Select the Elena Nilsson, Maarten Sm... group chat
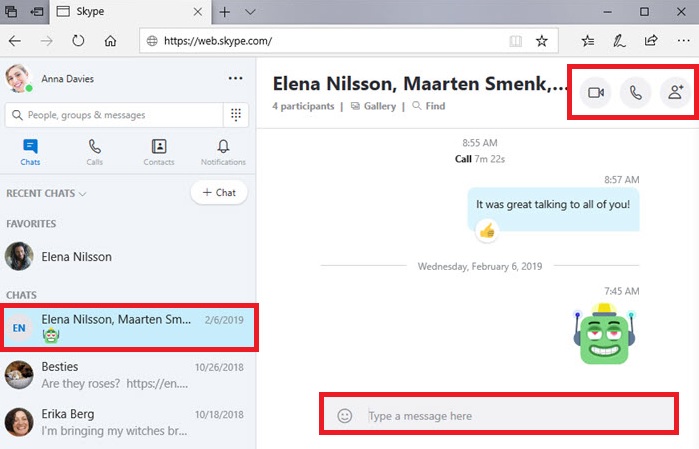 point(129,327)
